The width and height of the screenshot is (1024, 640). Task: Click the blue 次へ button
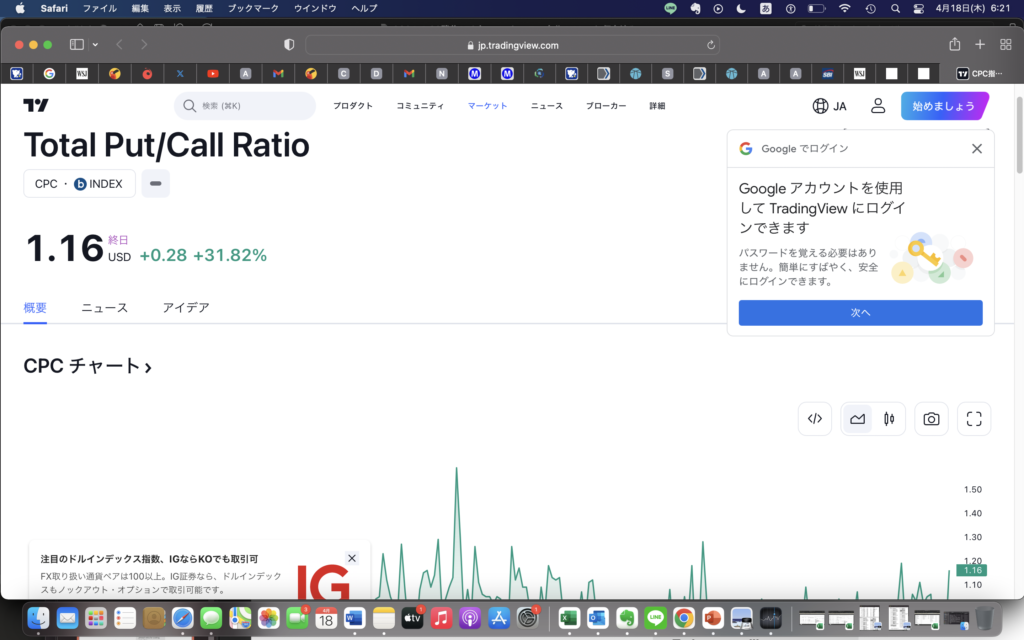(860, 313)
